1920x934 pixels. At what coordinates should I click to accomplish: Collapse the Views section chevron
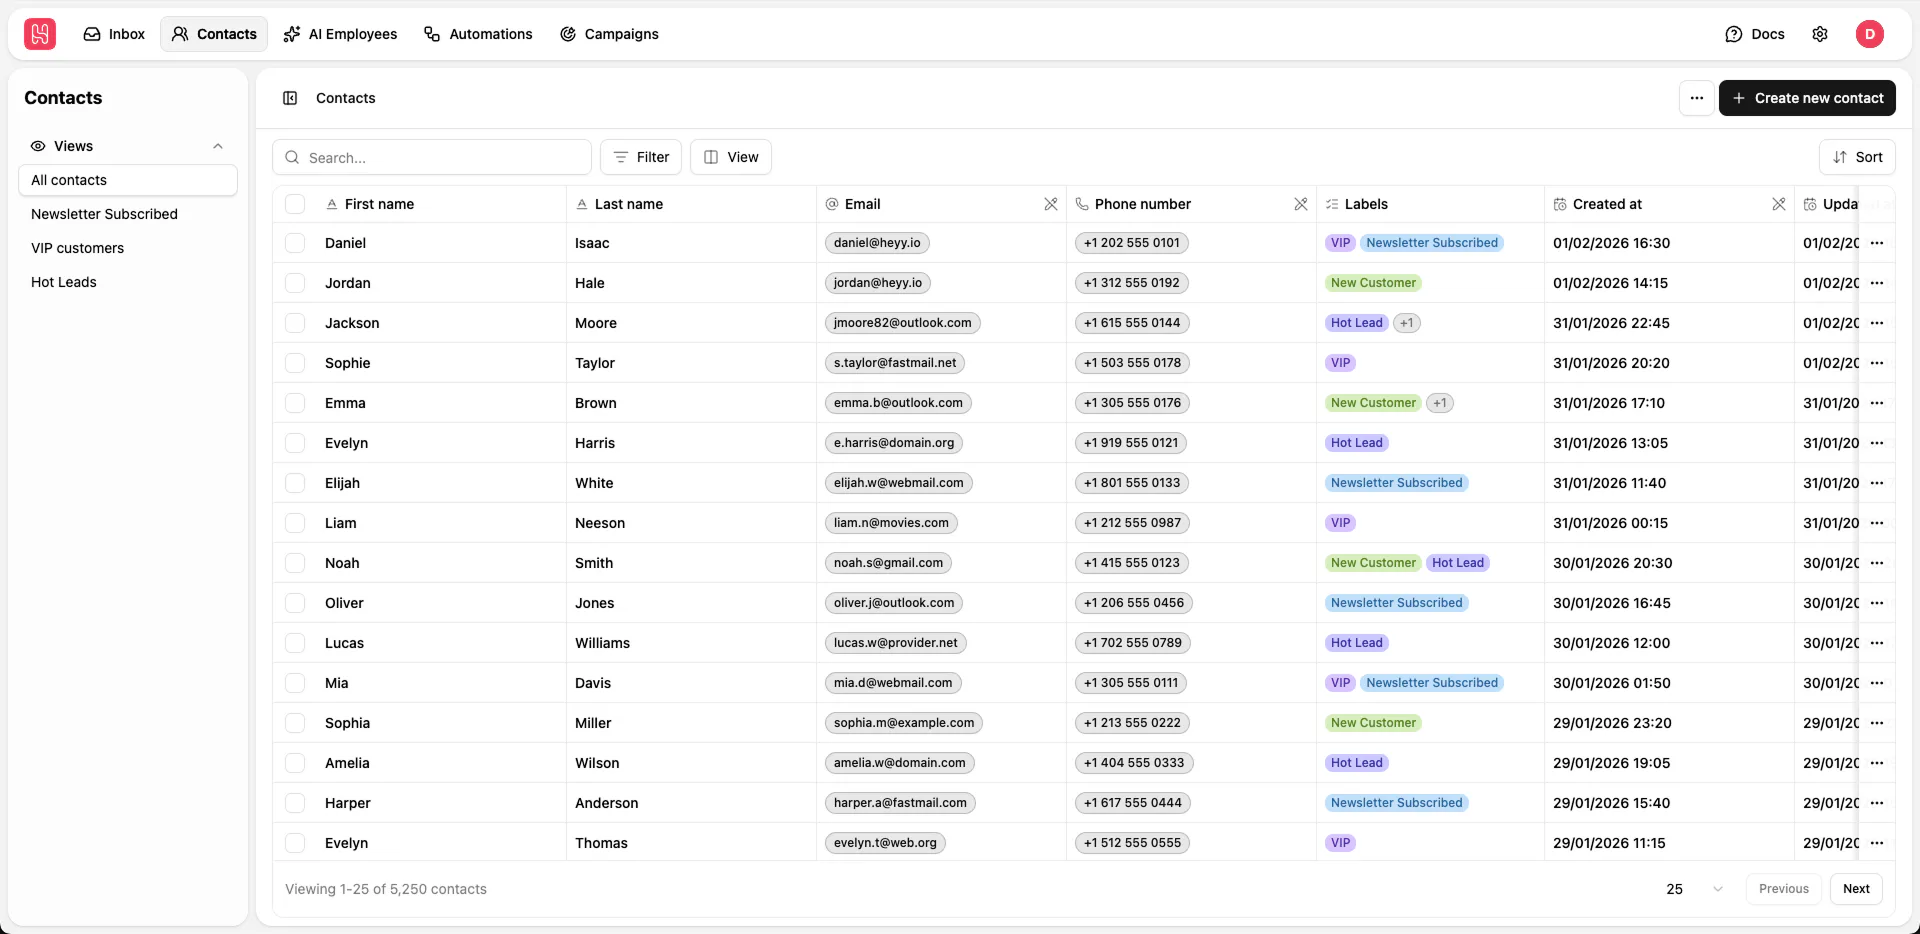tap(218, 146)
